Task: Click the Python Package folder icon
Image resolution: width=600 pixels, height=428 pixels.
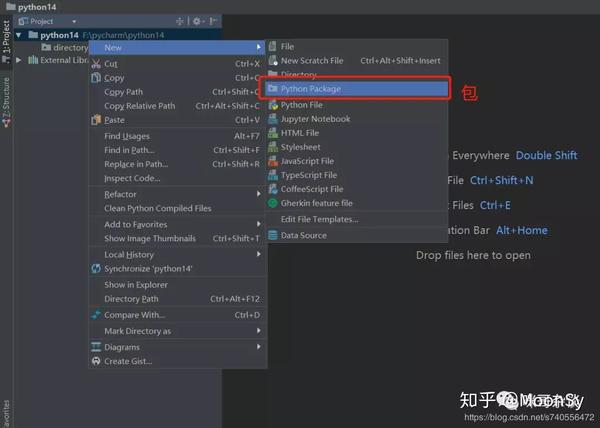Action: 272,88
